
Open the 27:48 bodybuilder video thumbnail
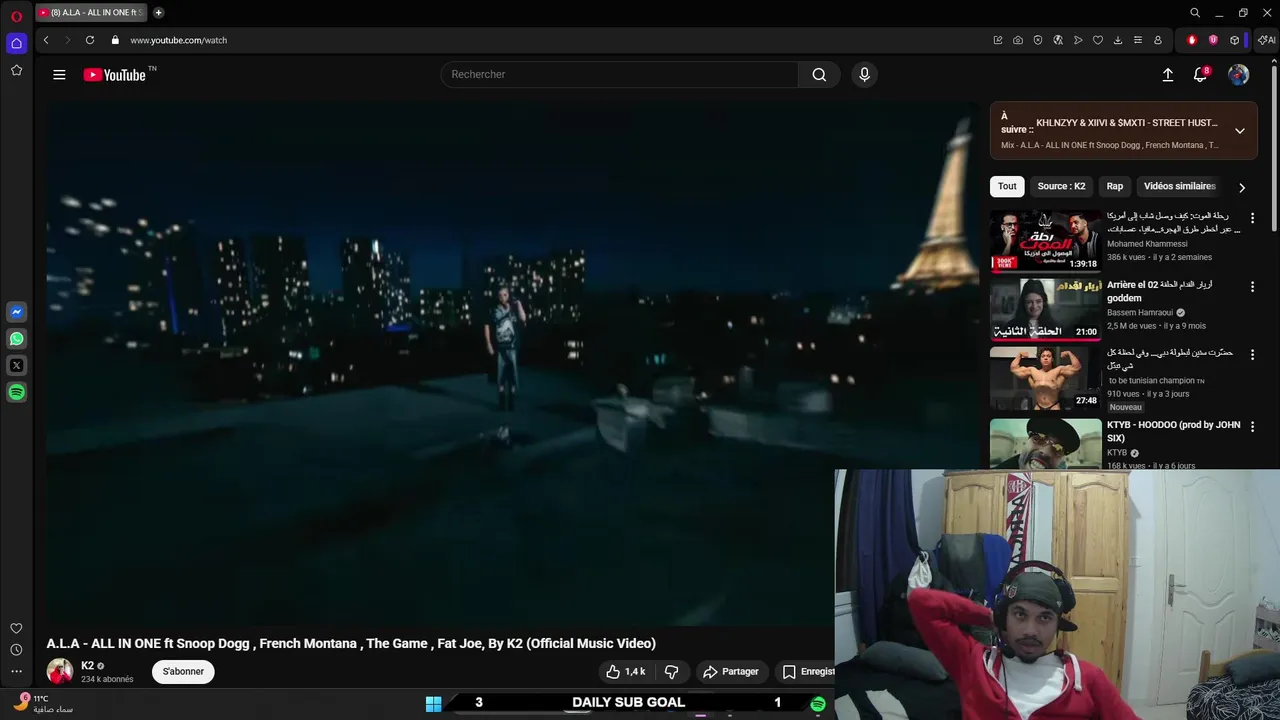pos(1045,378)
